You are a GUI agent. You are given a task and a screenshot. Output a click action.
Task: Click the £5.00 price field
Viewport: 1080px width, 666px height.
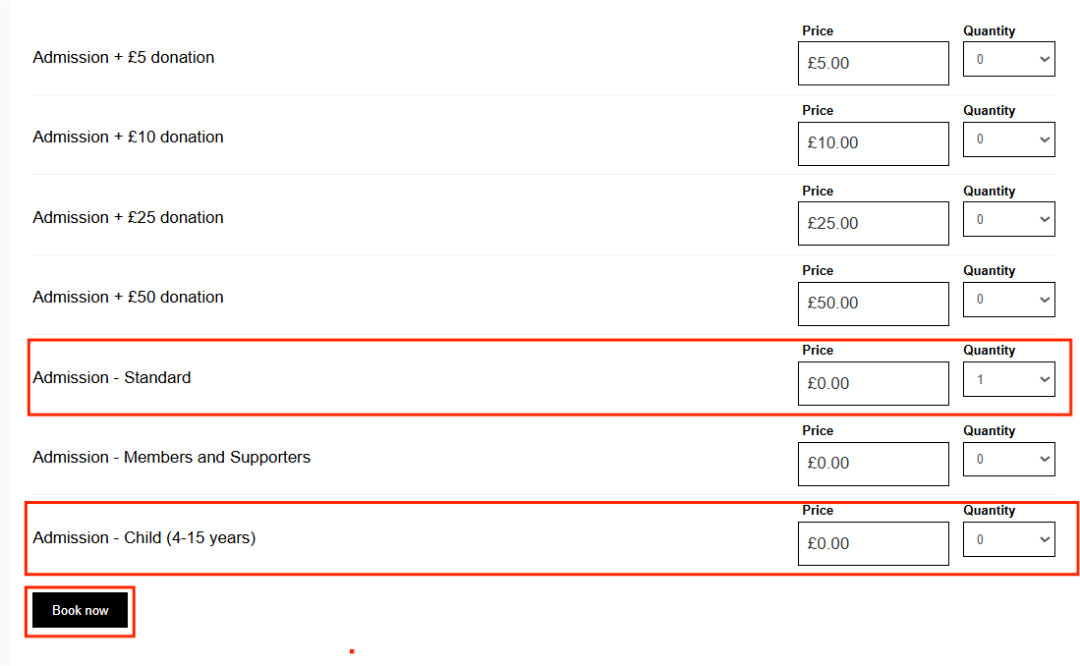(873, 63)
